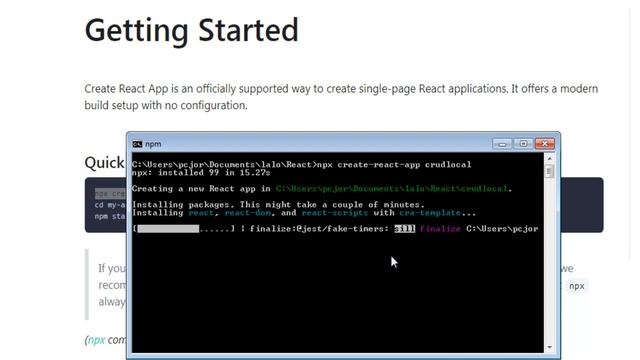Click the npx link in the webpage
This screenshot has height=360, width=640.
96,340
